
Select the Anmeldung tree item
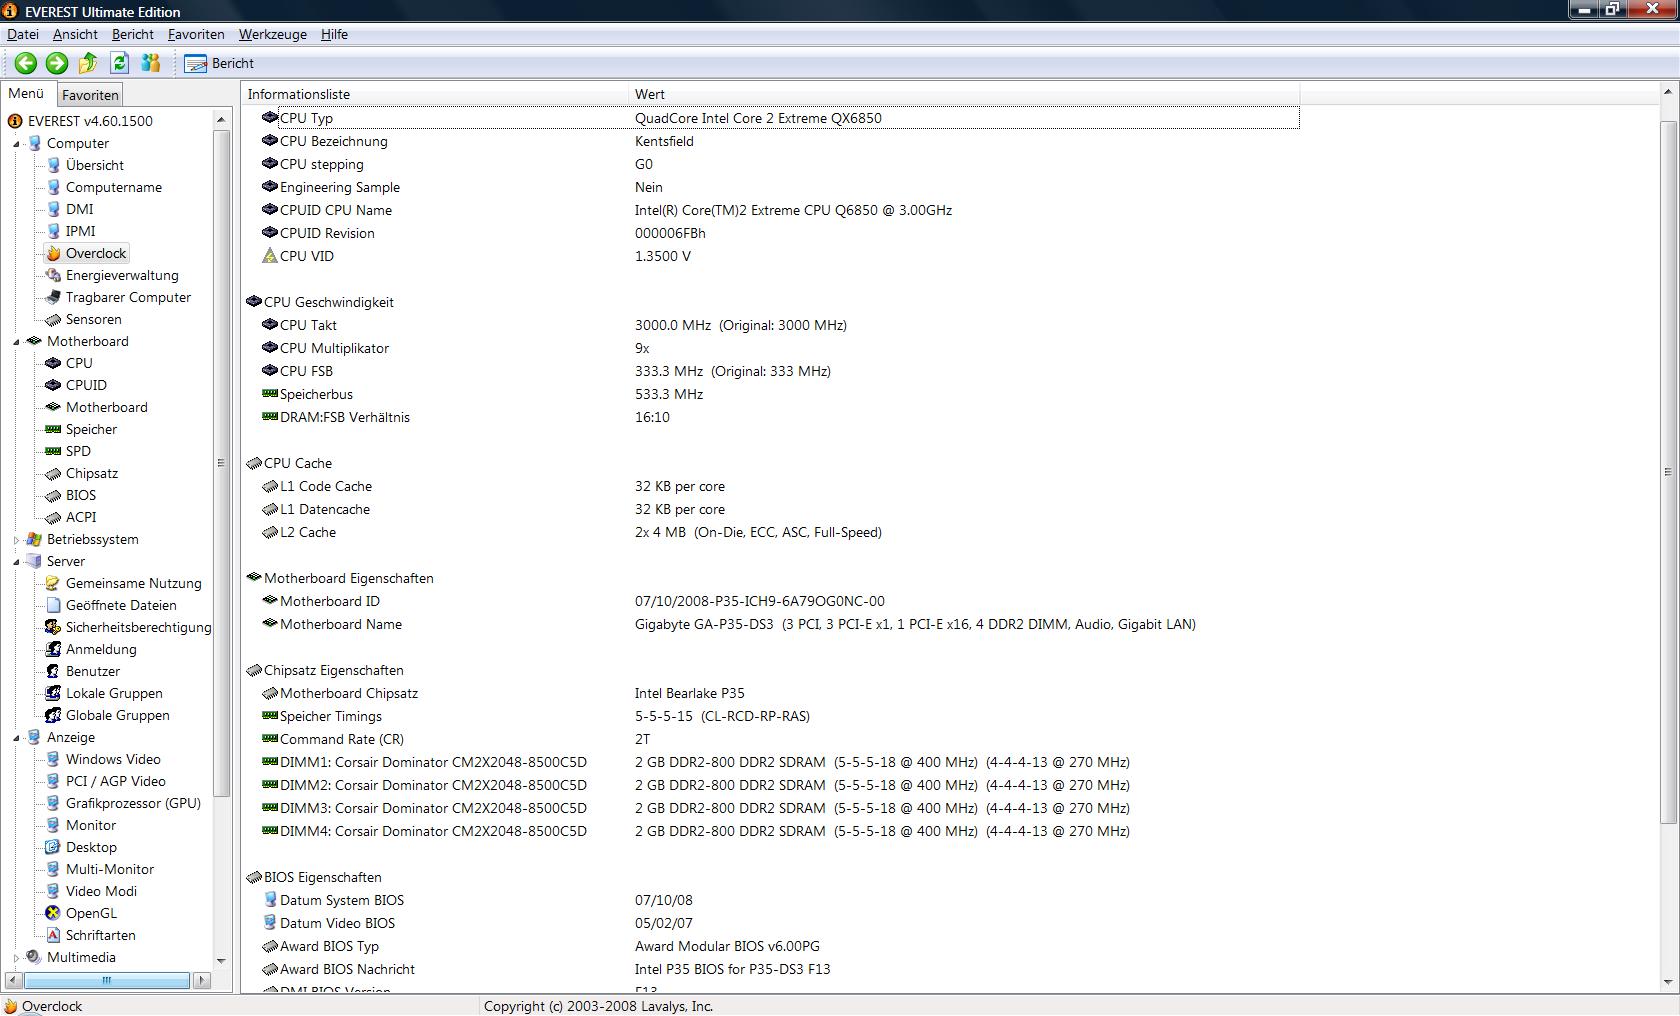(x=101, y=649)
